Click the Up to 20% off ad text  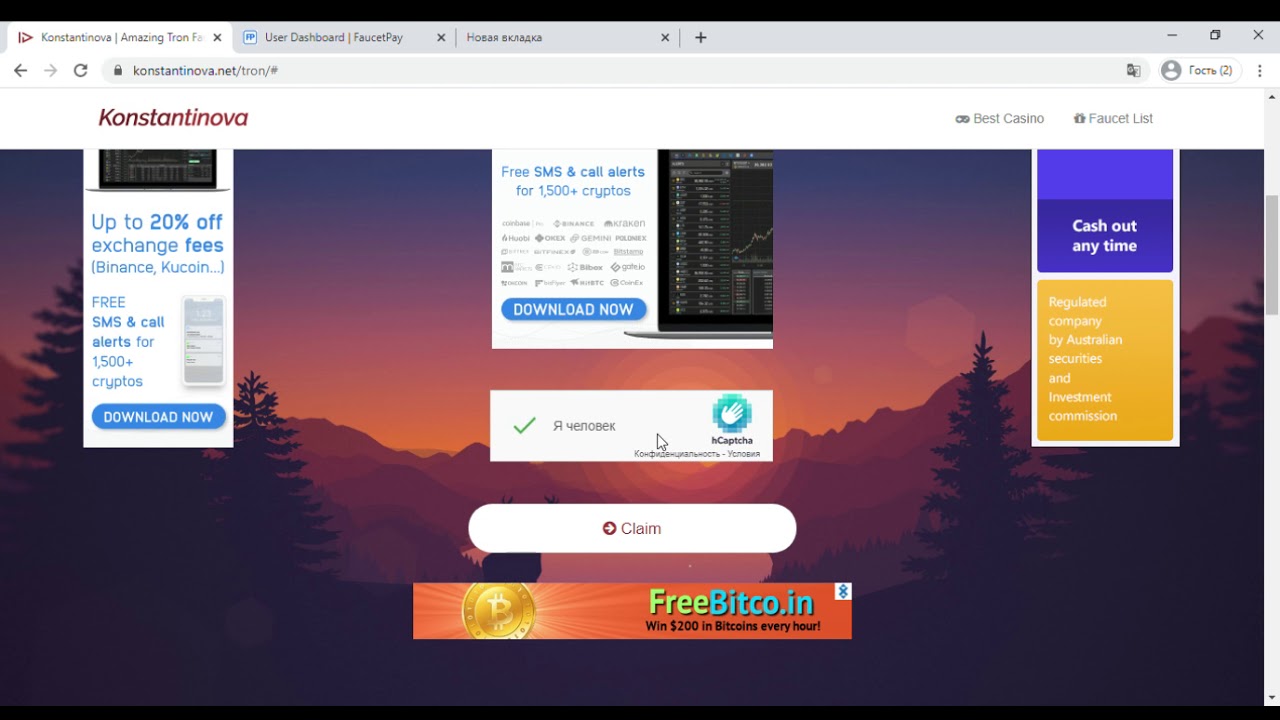[158, 244]
